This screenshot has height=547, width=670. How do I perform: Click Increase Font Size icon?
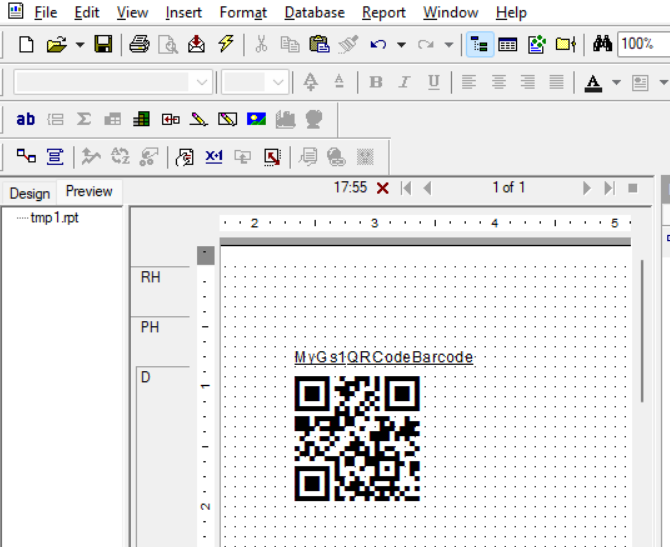[311, 82]
